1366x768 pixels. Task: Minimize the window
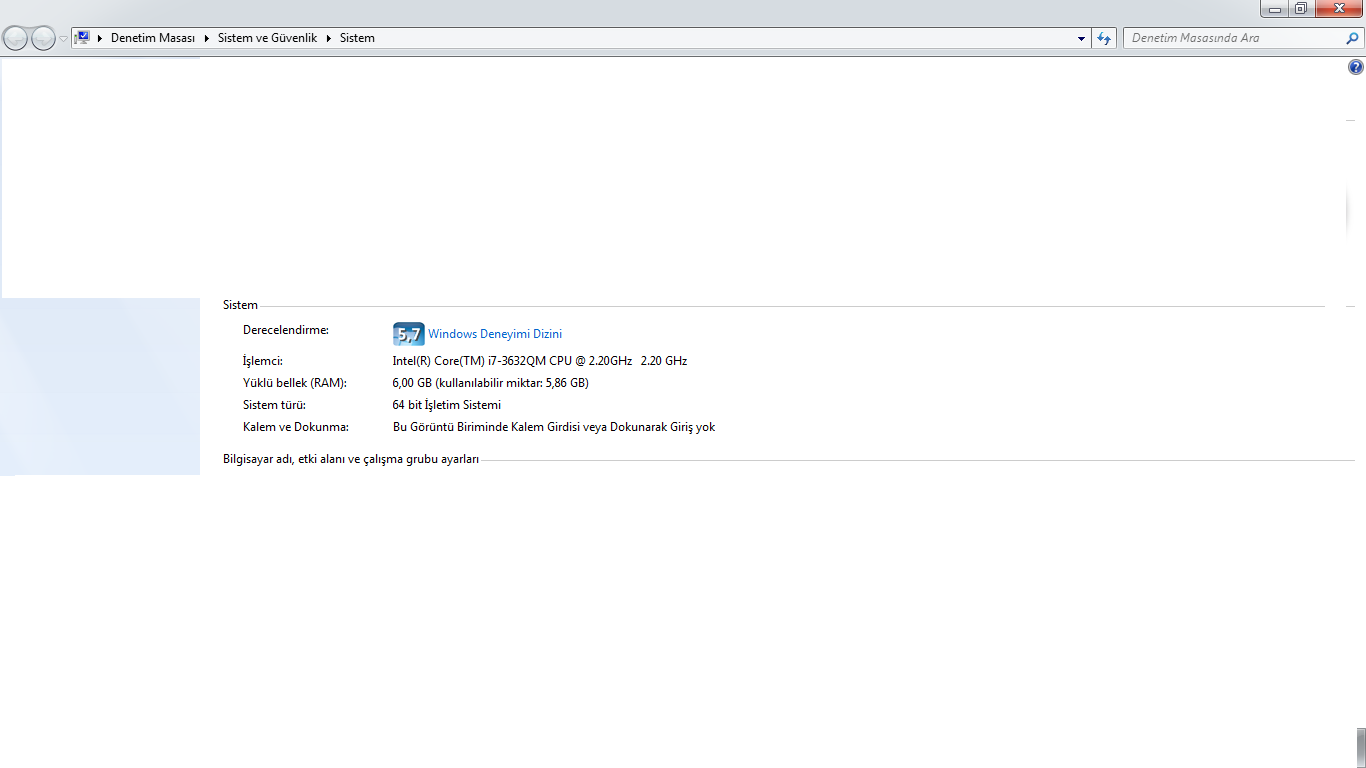(1274, 9)
